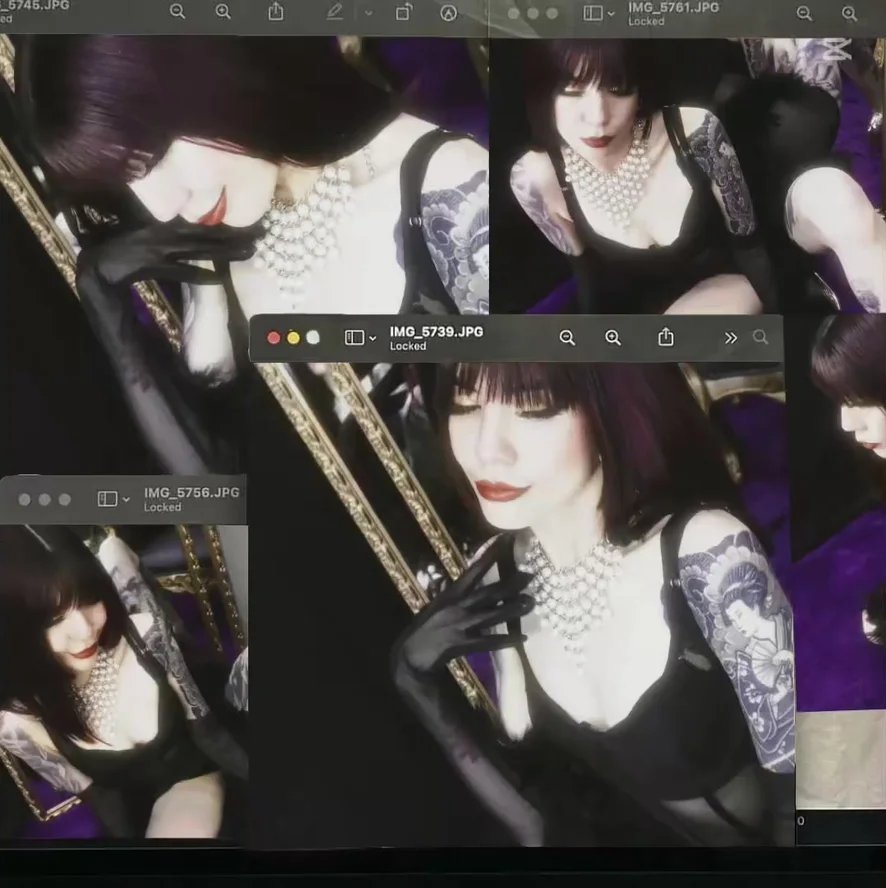Zoom in on the IMG_5739.JPG image
The height and width of the screenshot is (888, 886).
pos(613,338)
